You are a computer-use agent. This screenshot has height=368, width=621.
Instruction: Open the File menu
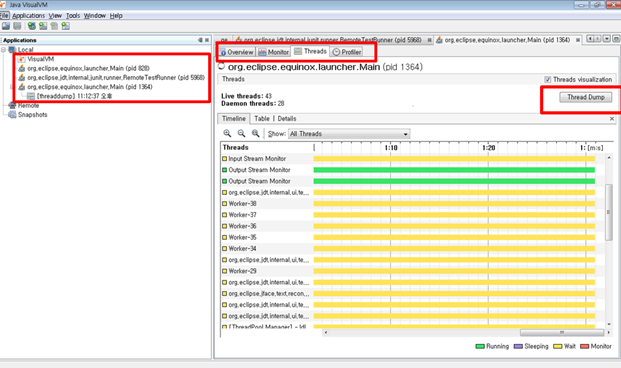click(x=4, y=15)
